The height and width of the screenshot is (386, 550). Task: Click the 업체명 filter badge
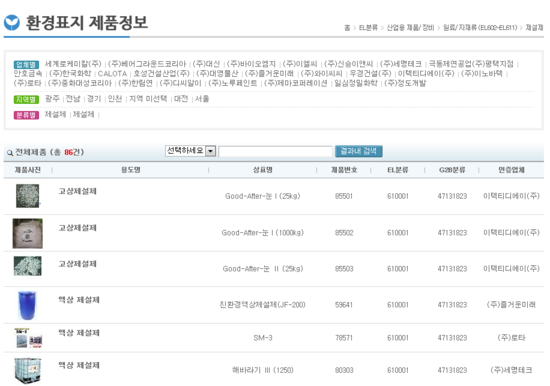pos(26,65)
